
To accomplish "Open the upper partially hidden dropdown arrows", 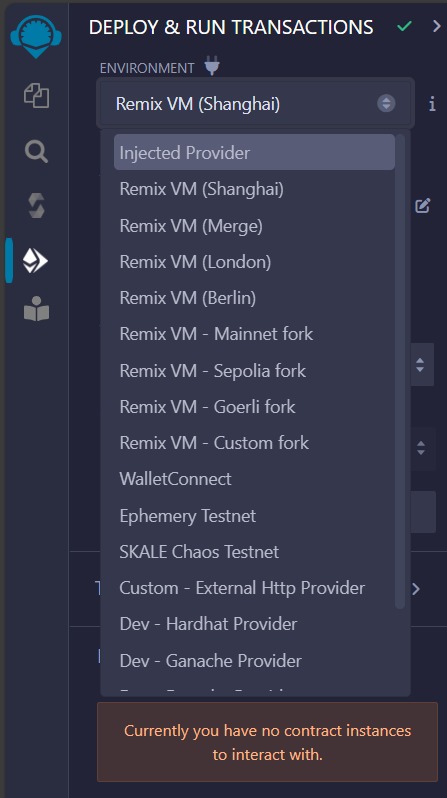I will 421,364.
